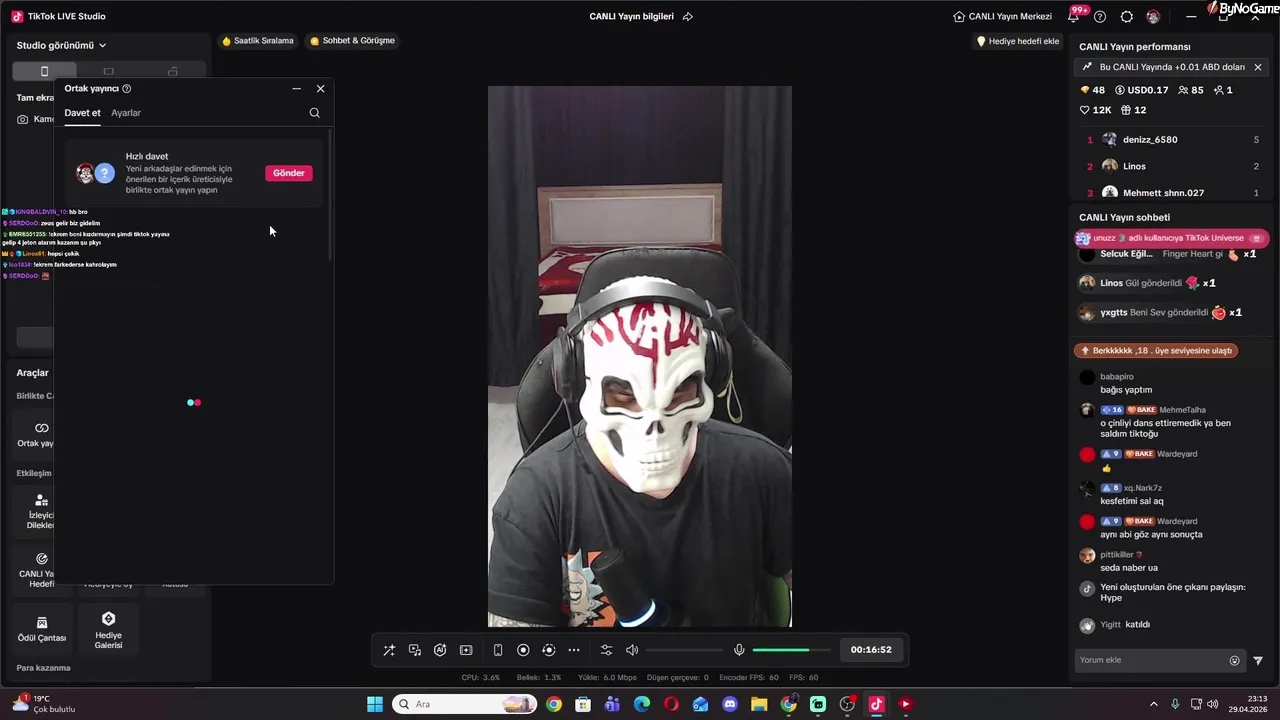
Task: Click the taskbar Ara search box
Action: 464,704
